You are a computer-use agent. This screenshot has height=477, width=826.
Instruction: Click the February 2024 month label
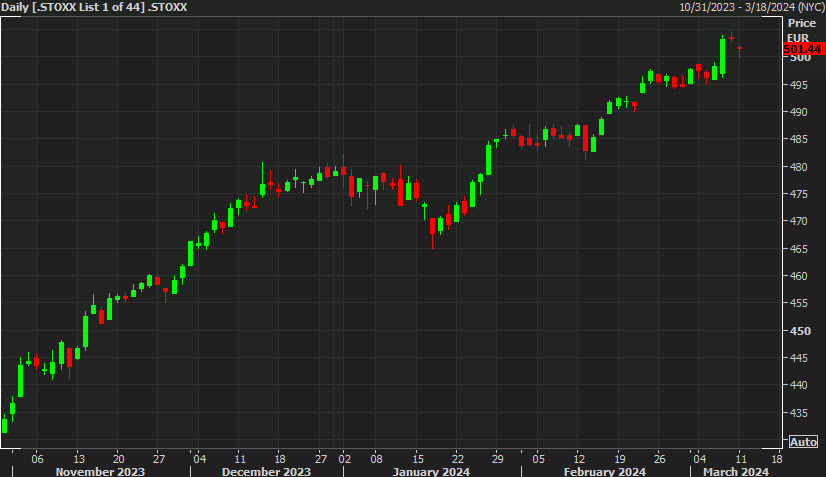(x=604, y=471)
